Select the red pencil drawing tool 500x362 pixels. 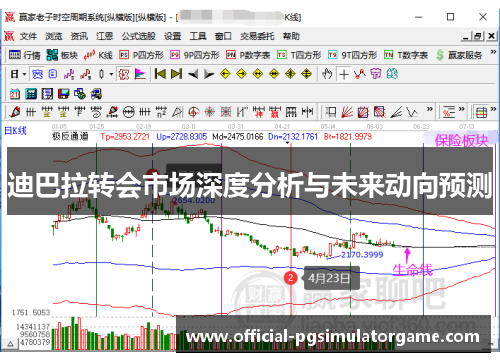coord(15,112)
